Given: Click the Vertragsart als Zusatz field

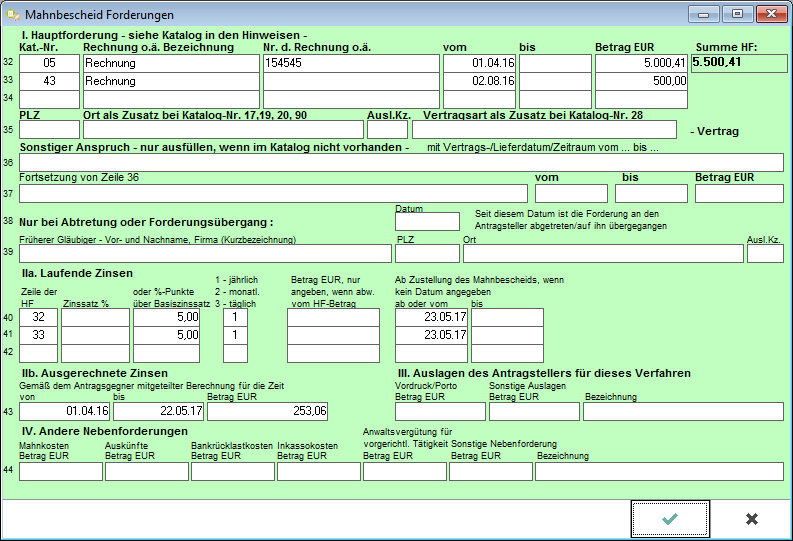Looking at the screenshot, I should [x=544, y=129].
